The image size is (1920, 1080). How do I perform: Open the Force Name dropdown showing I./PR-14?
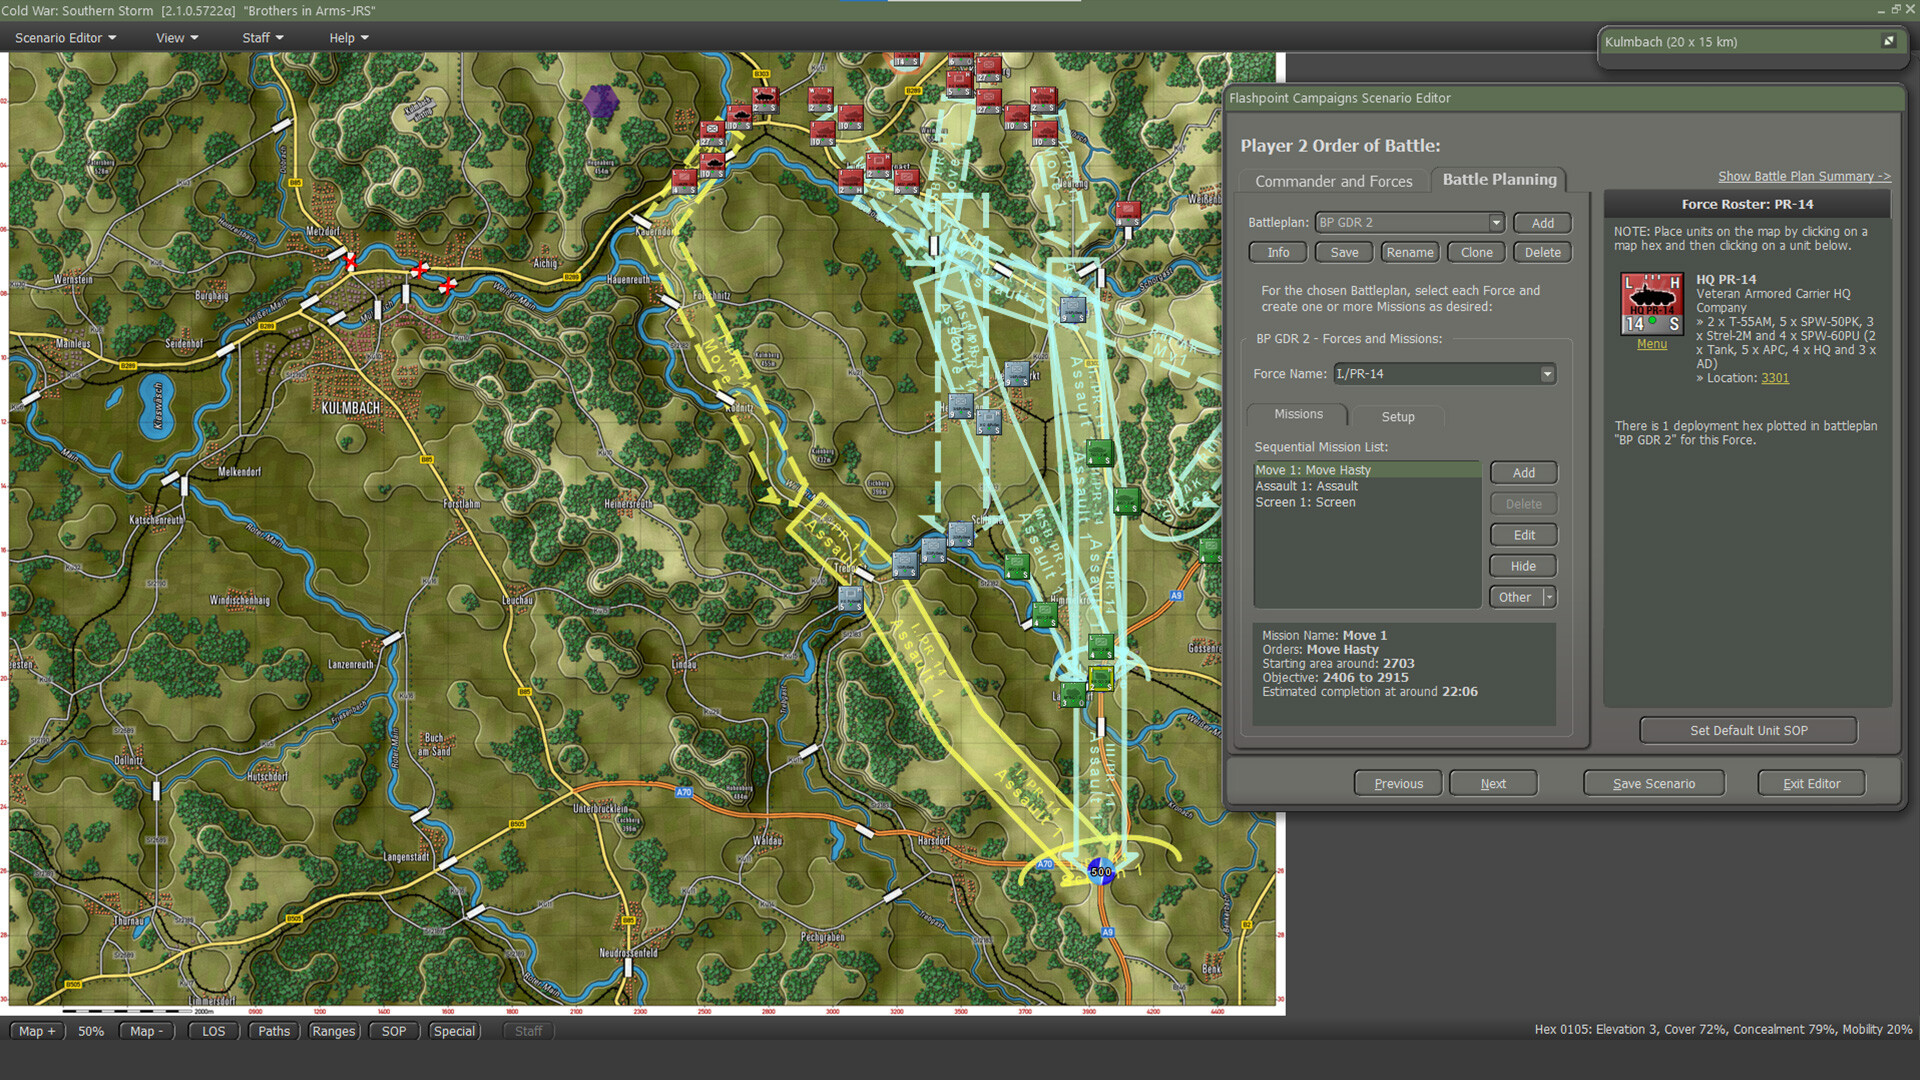coord(1546,373)
